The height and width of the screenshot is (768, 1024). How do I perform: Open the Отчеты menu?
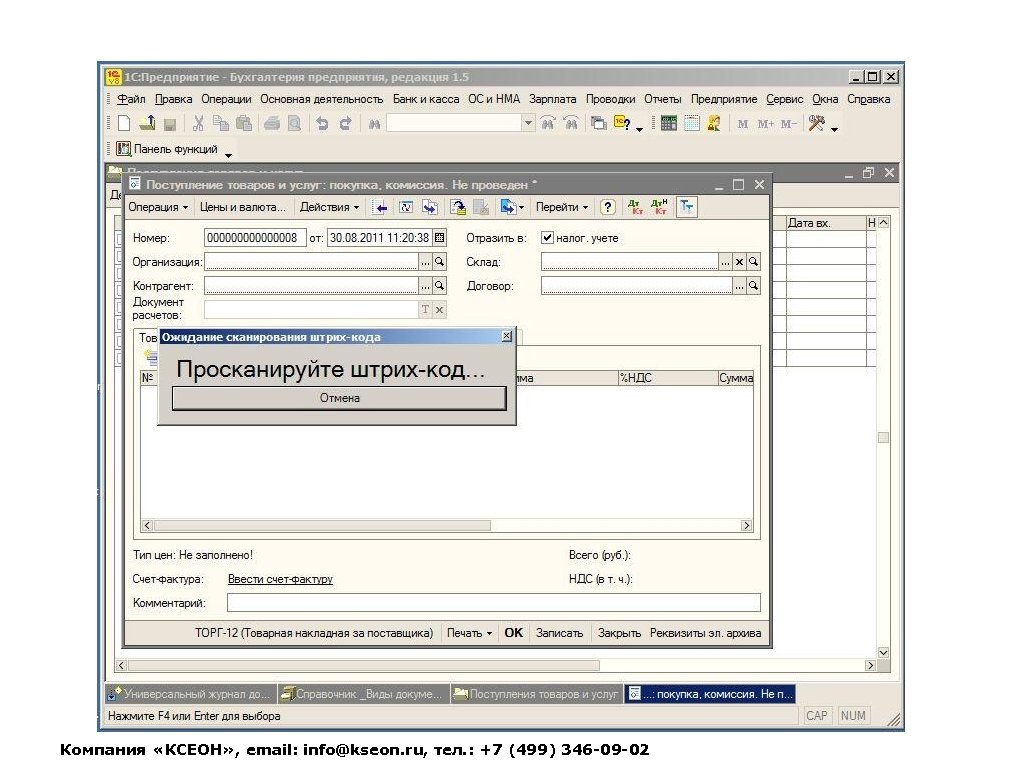click(662, 99)
